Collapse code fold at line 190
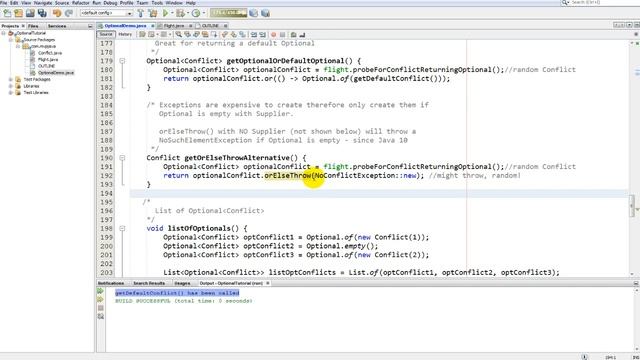Image resolution: width=640 pixels, height=360 pixels. (x=122, y=158)
